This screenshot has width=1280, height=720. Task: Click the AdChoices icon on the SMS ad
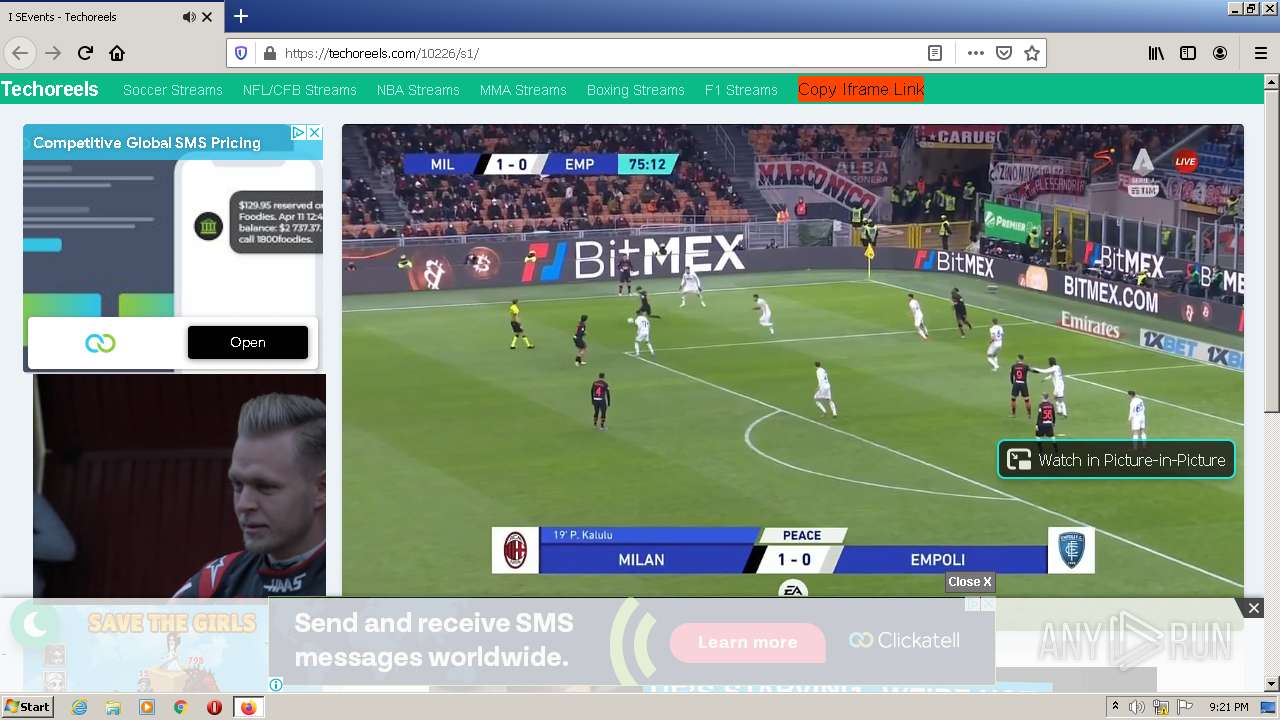(298, 132)
